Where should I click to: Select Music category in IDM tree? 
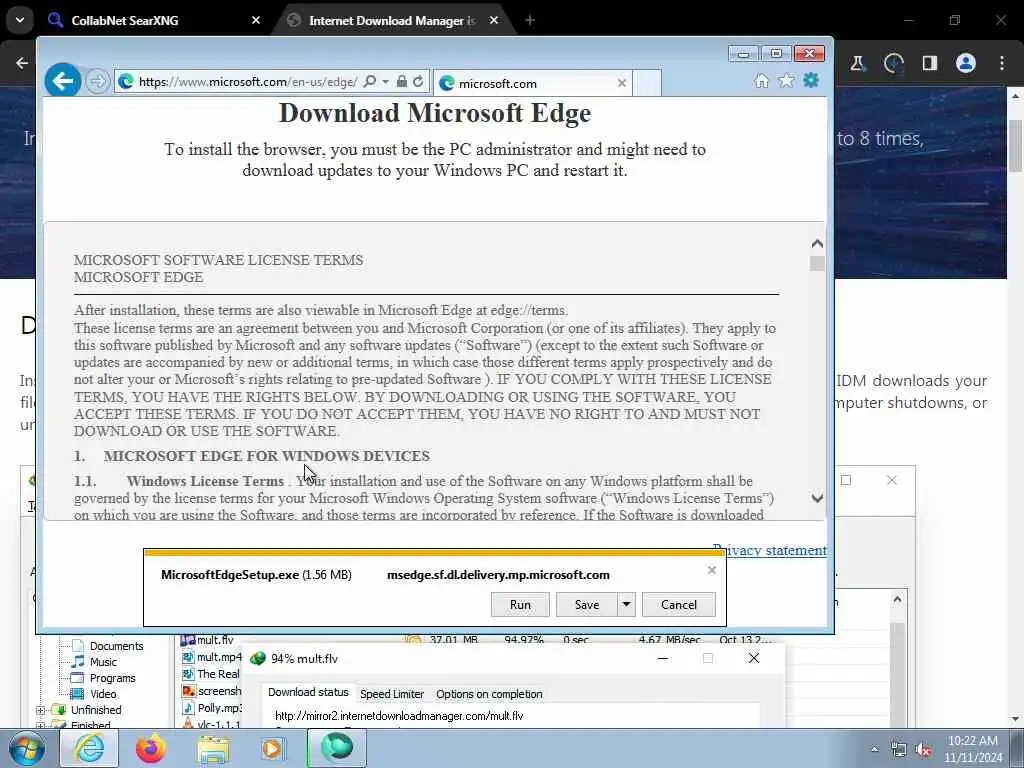click(x=103, y=662)
